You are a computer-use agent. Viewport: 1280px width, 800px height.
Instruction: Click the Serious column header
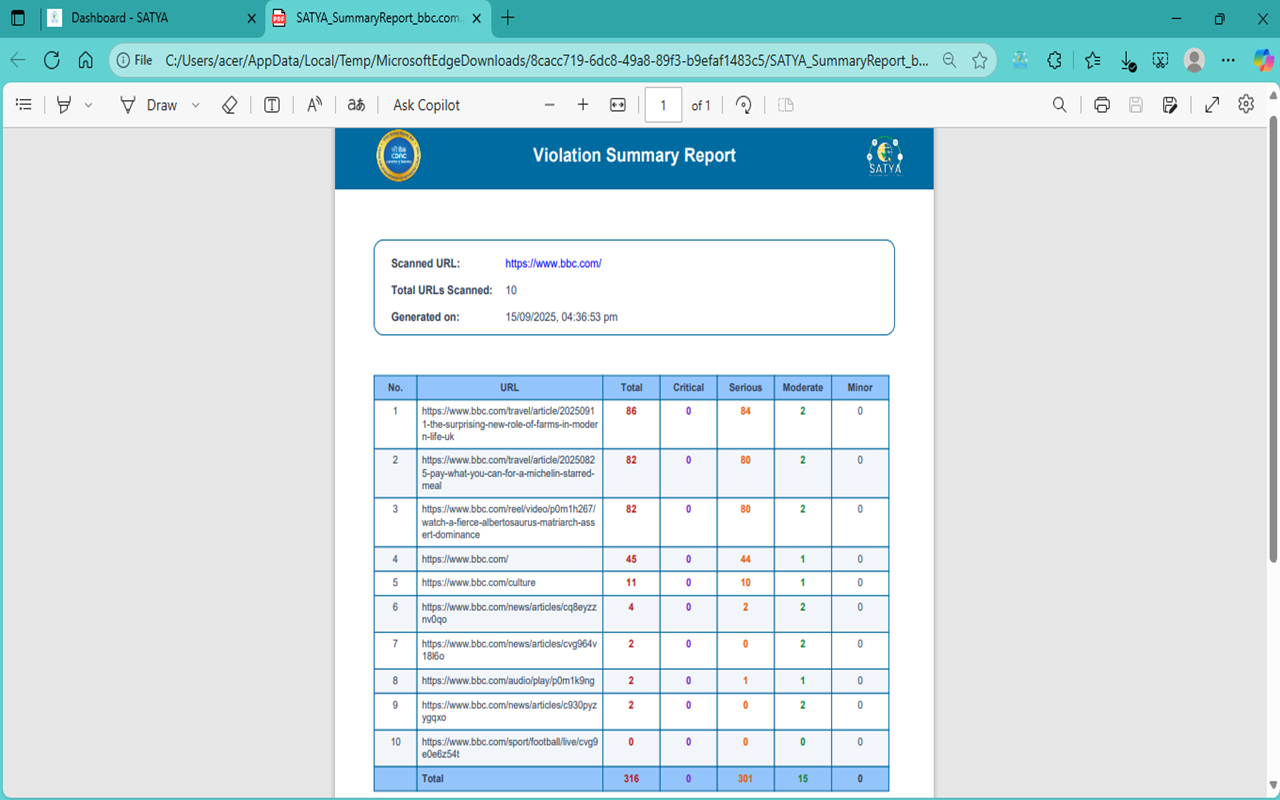[x=745, y=388]
